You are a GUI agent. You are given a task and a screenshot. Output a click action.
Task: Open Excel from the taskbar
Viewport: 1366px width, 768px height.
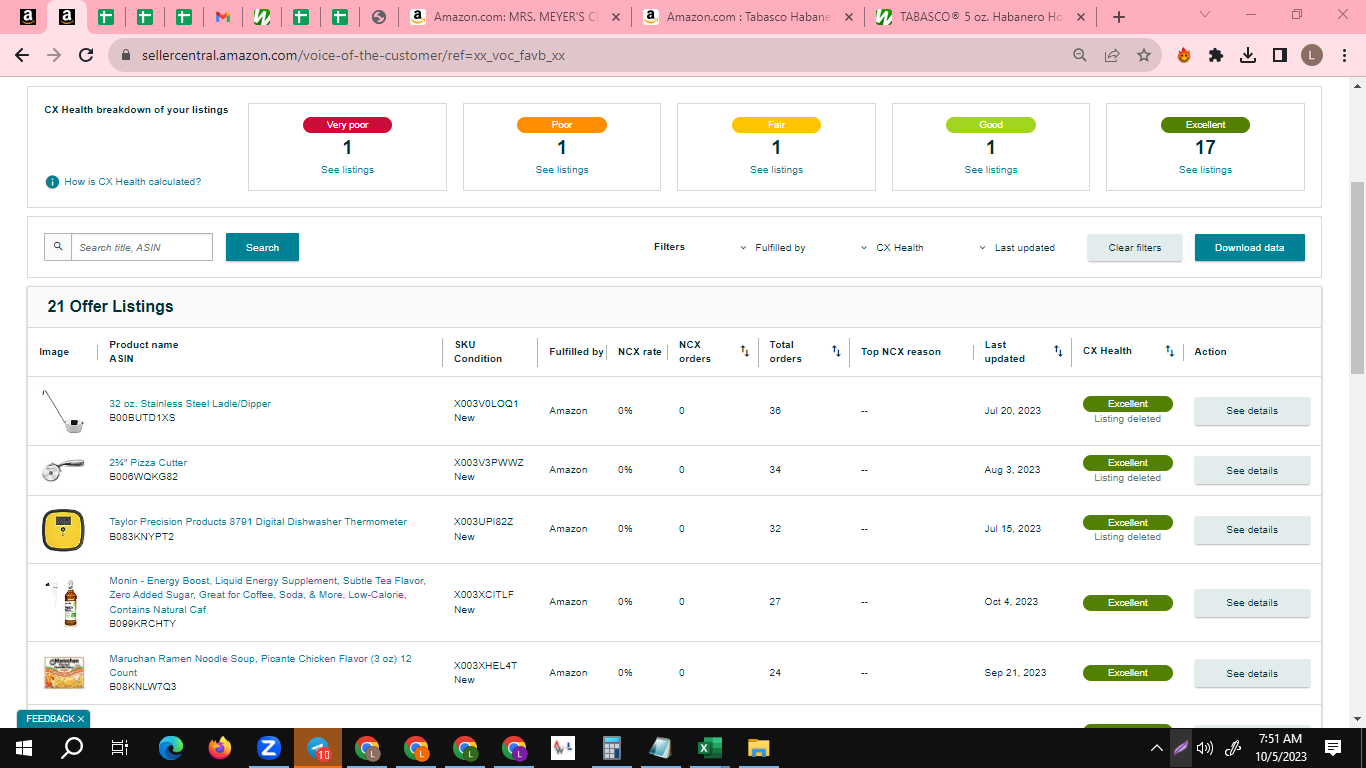[710, 748]
